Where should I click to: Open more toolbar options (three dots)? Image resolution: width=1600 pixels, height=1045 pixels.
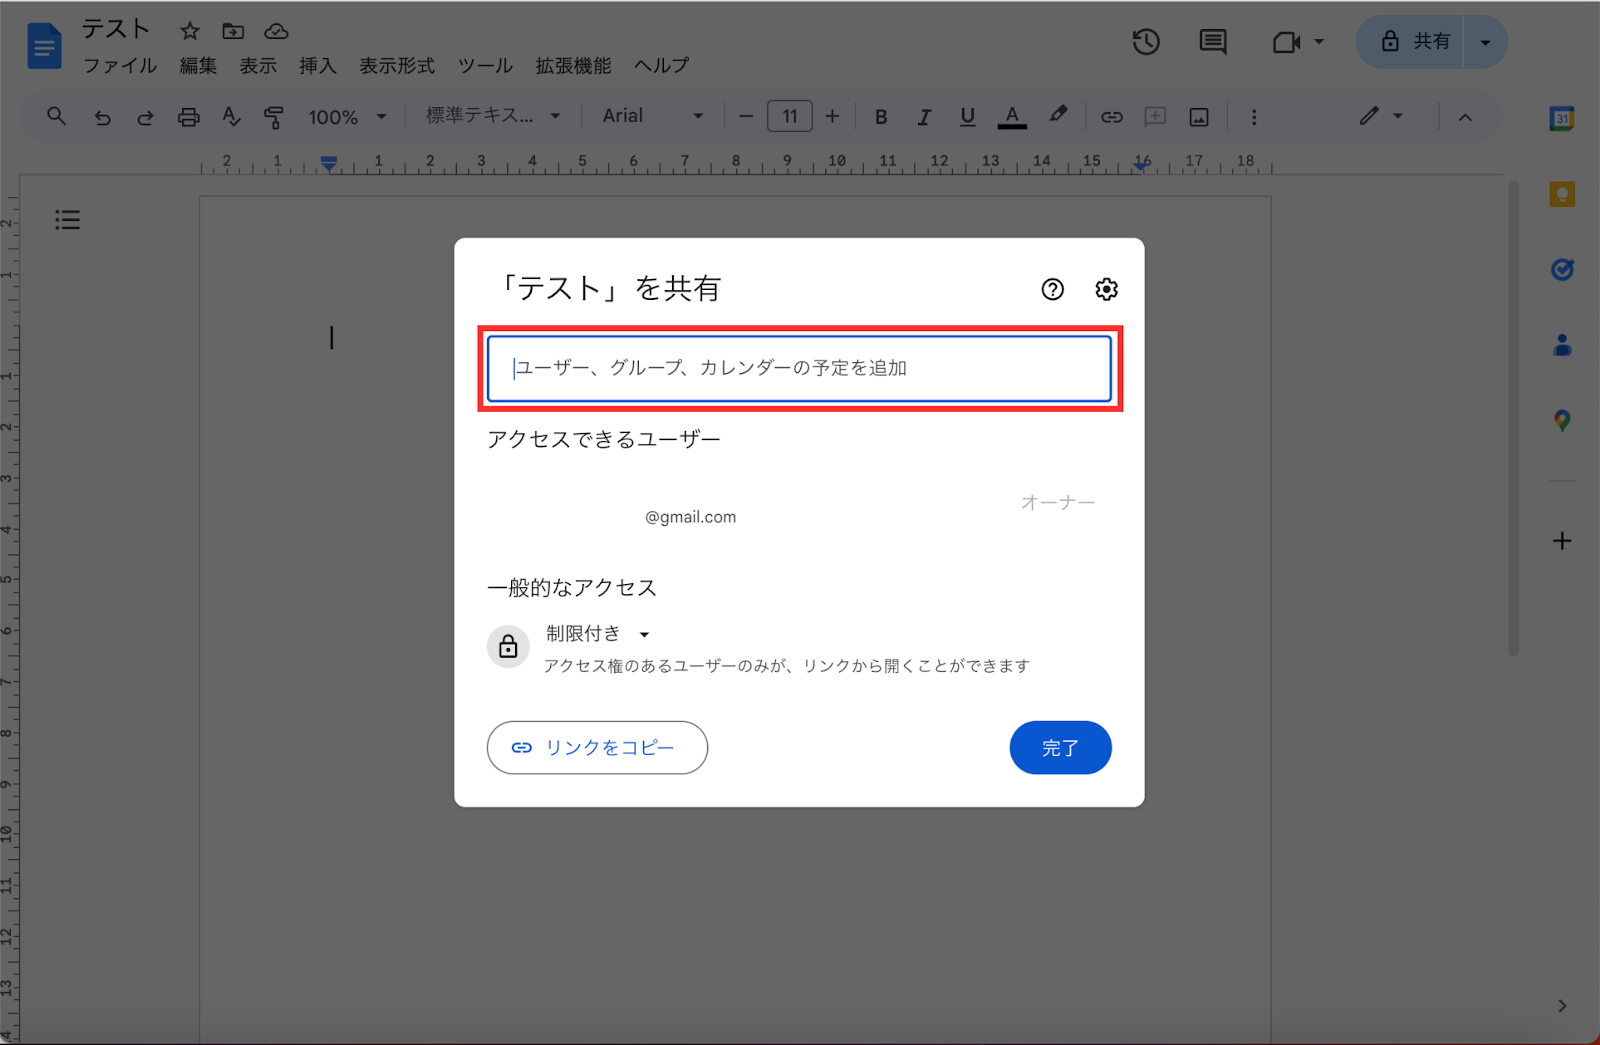(x=1254, y=117)
